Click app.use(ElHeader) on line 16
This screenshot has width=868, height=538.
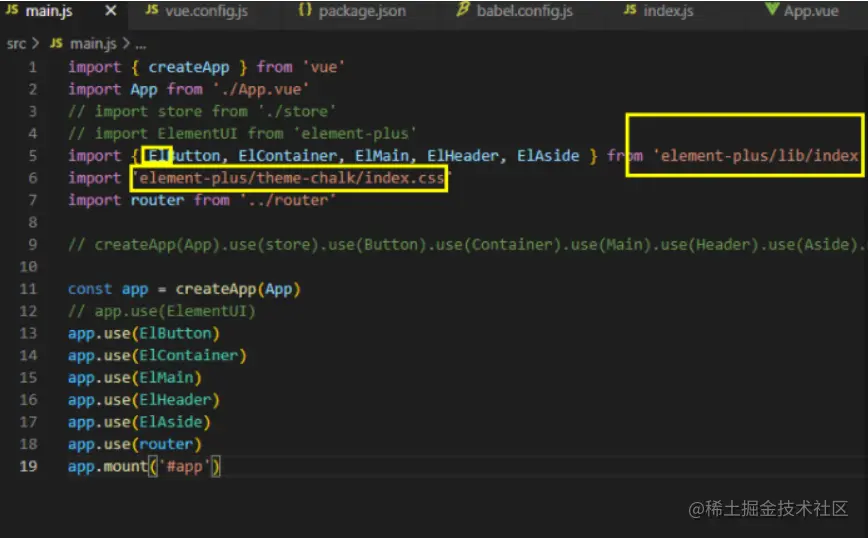pos(143,400)
